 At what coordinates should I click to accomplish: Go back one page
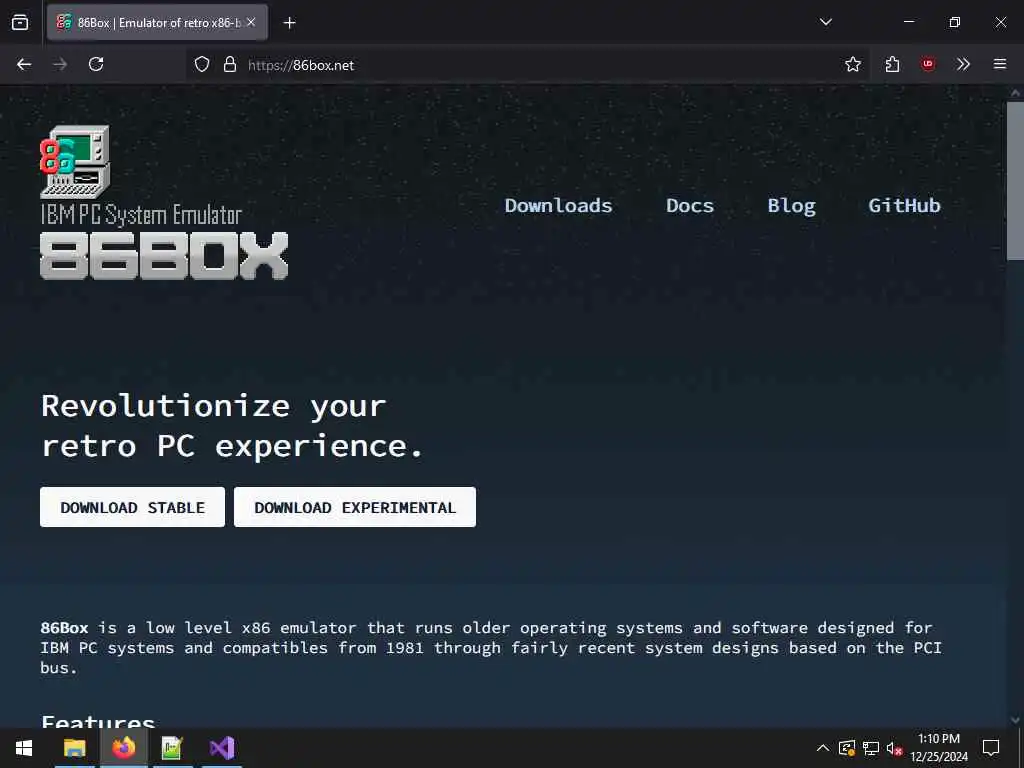click(x=24, y=64)
